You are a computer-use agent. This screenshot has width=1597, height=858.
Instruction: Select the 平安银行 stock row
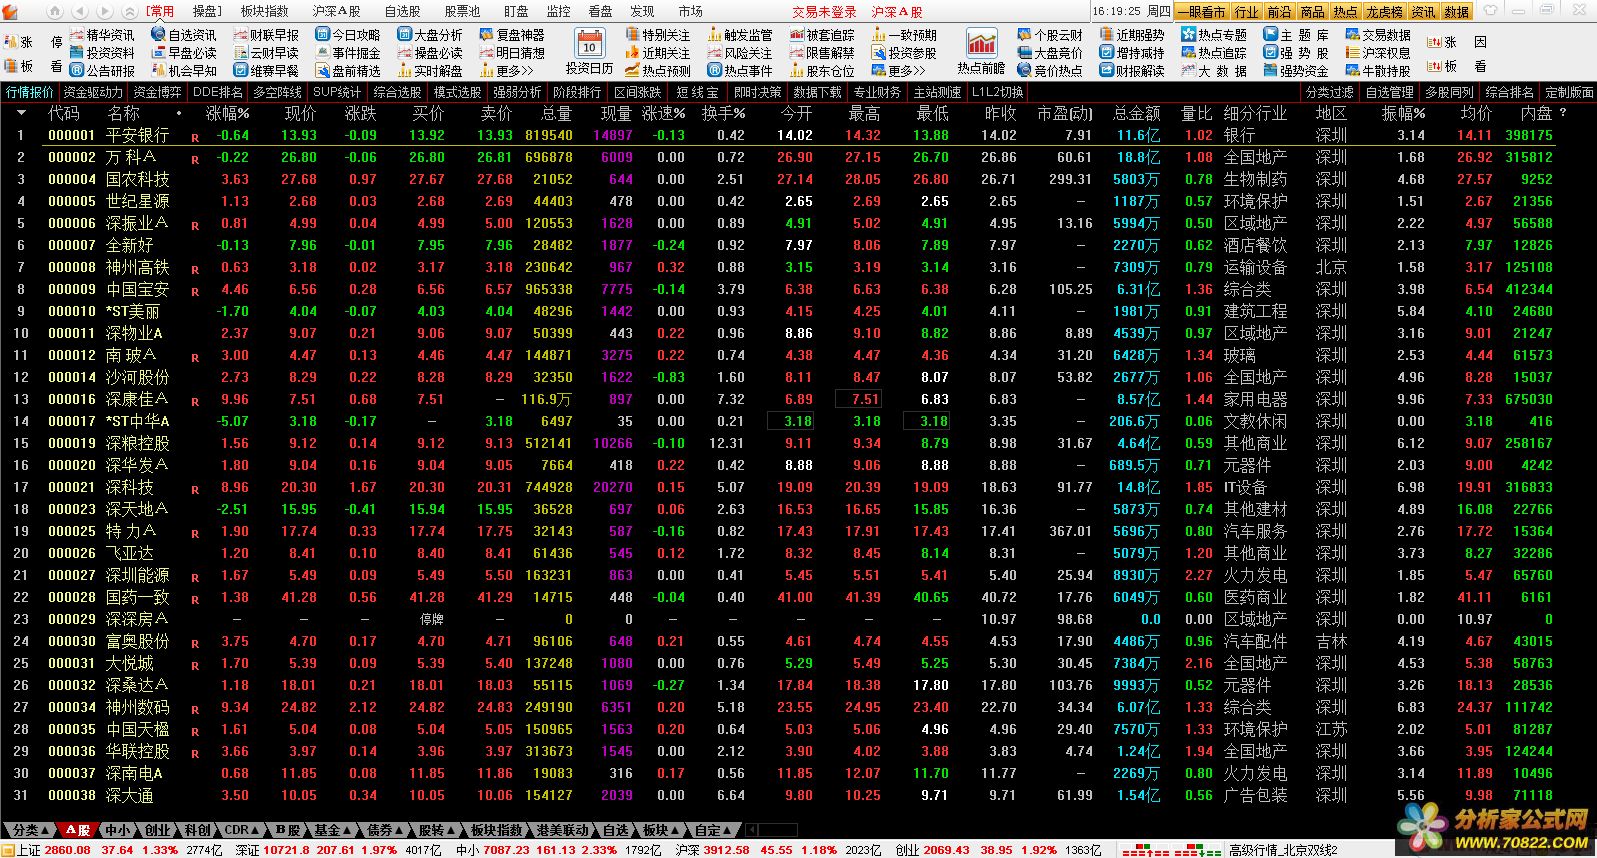pyautogui.click(x=798, y=135)
